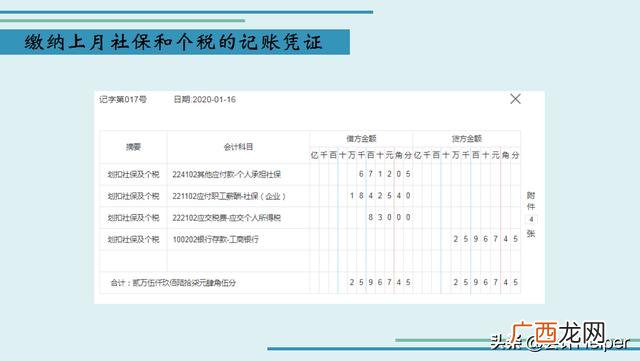Viewport: 640px width, 361px height.
Task: Click account 222102应交税费-应交个人所得税
Action: 227,218
